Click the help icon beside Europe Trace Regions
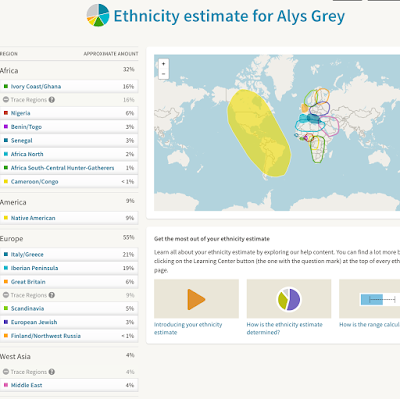The width and height of the screenshot is (400, 399). [x=52, y=295]
